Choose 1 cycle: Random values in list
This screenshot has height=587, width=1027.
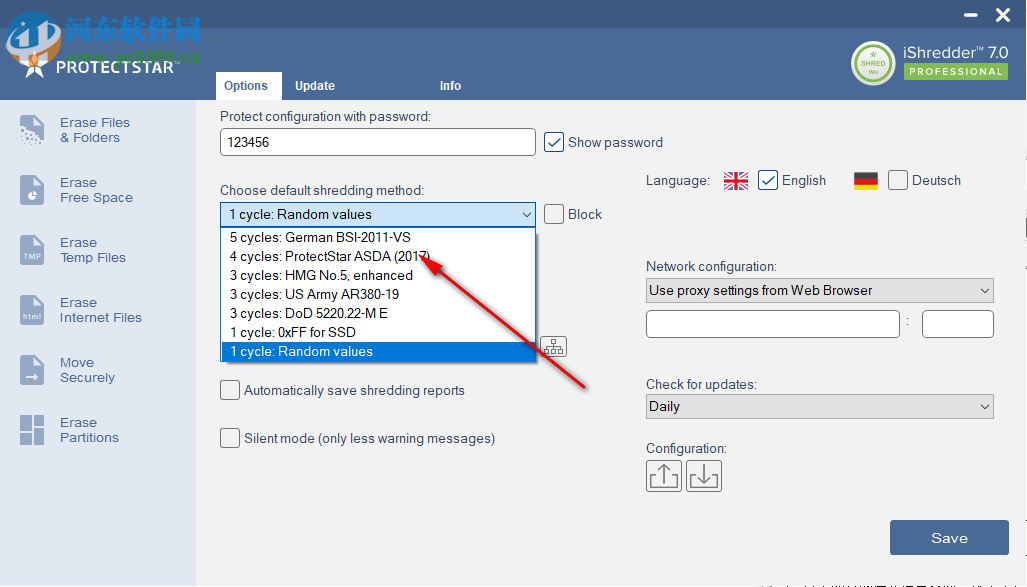click(x=379, y=351)
